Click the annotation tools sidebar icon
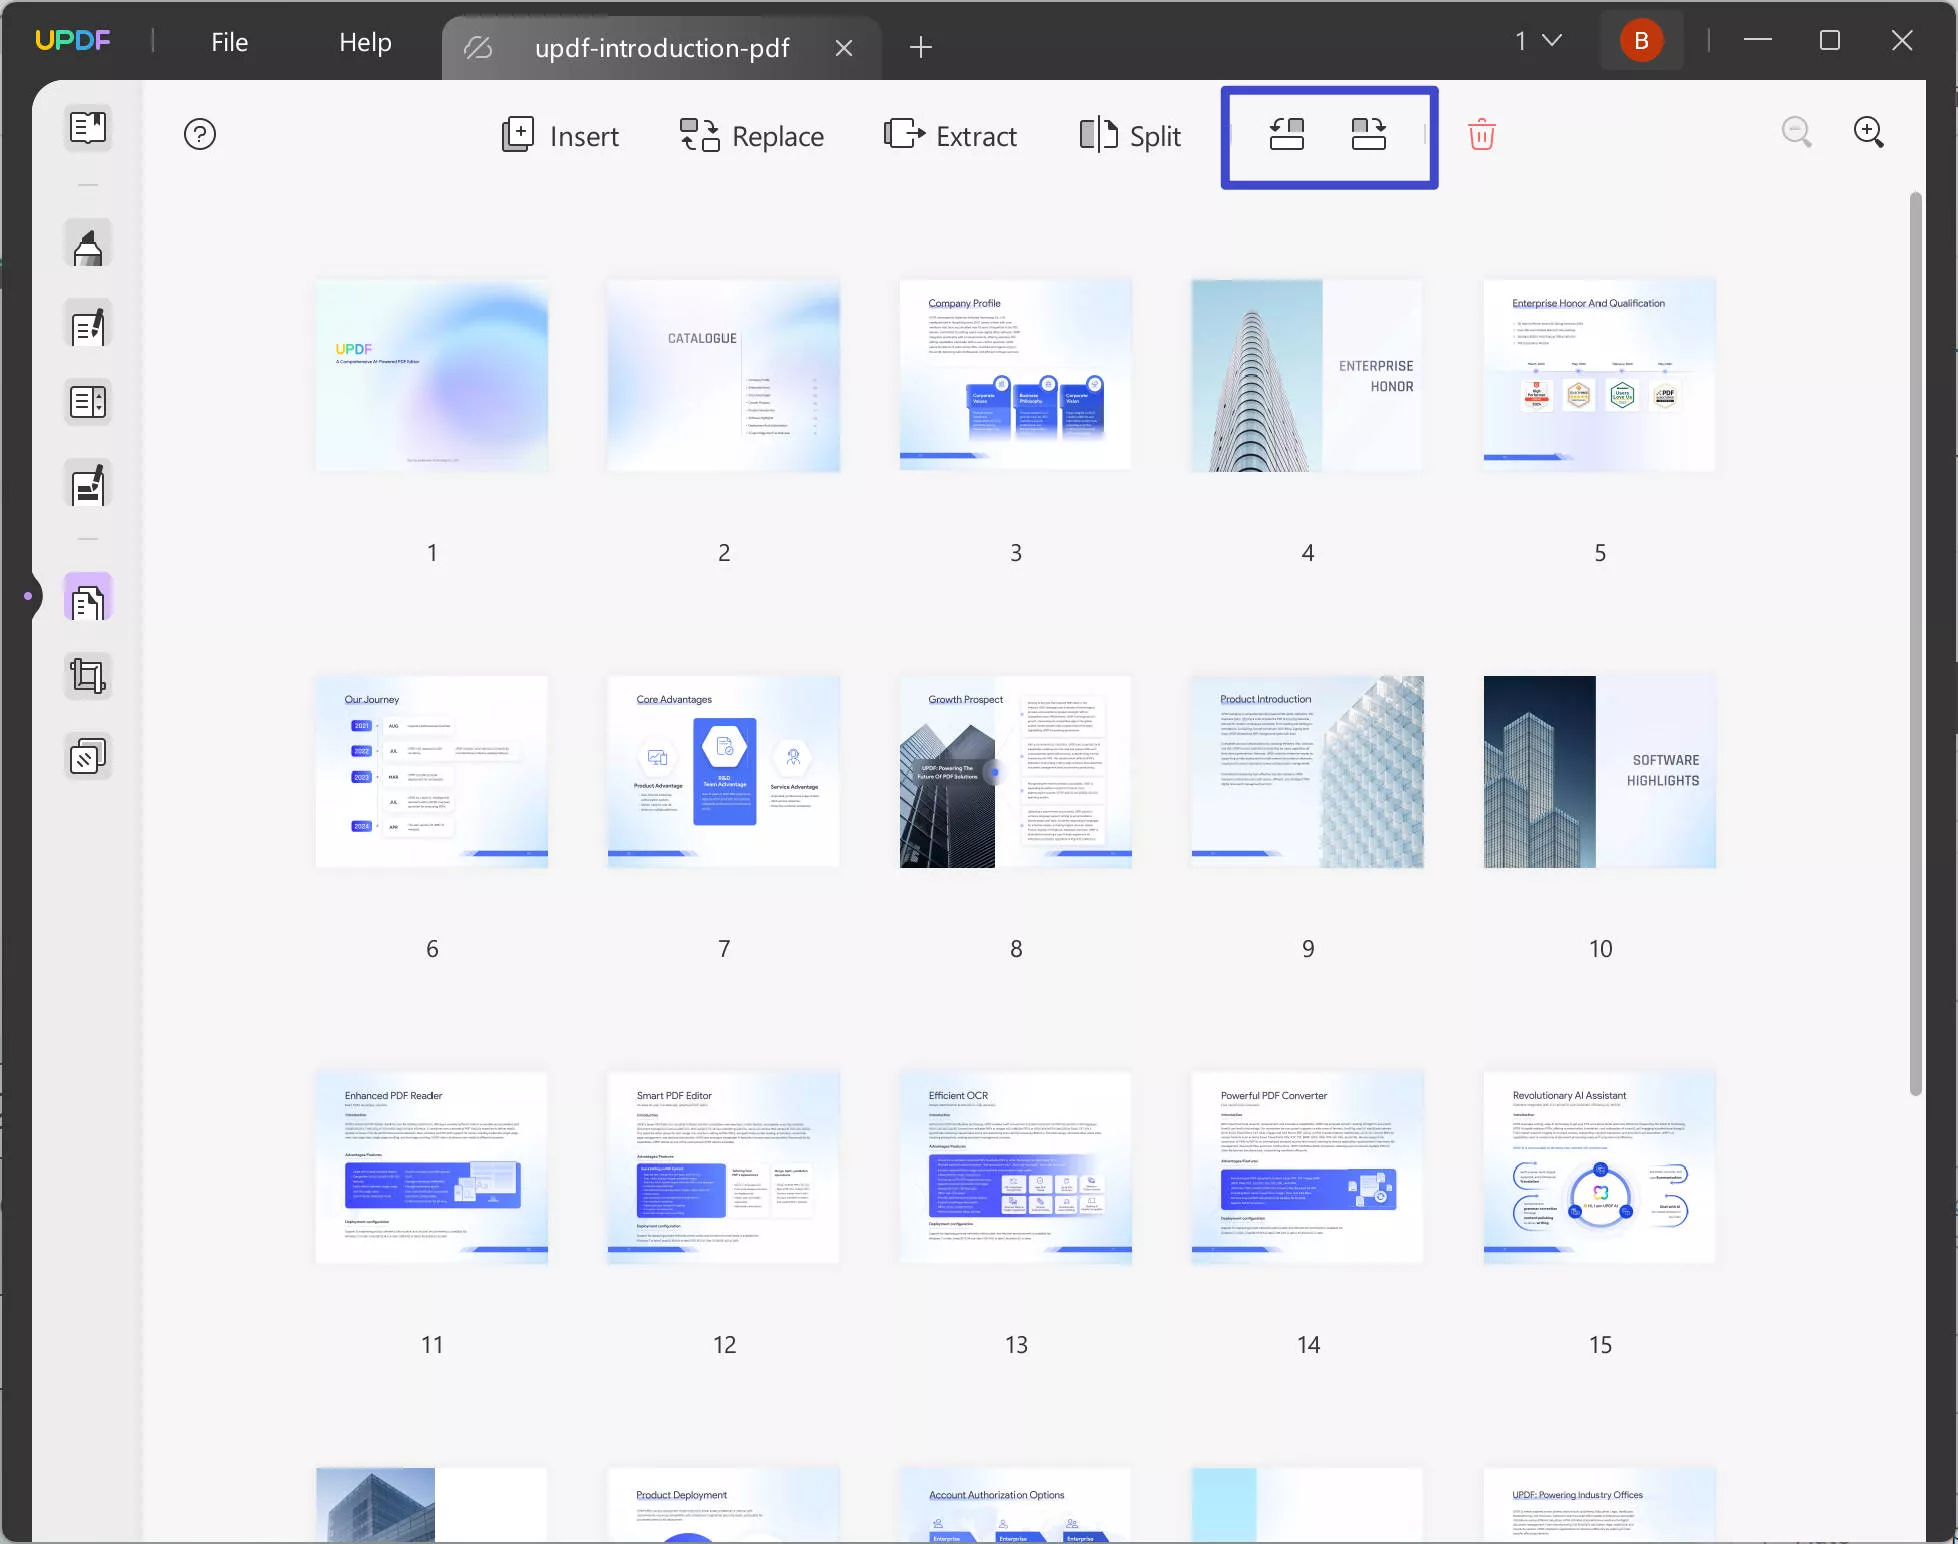Screen dimensions: 1958x1544 click(x=87, y=248)
